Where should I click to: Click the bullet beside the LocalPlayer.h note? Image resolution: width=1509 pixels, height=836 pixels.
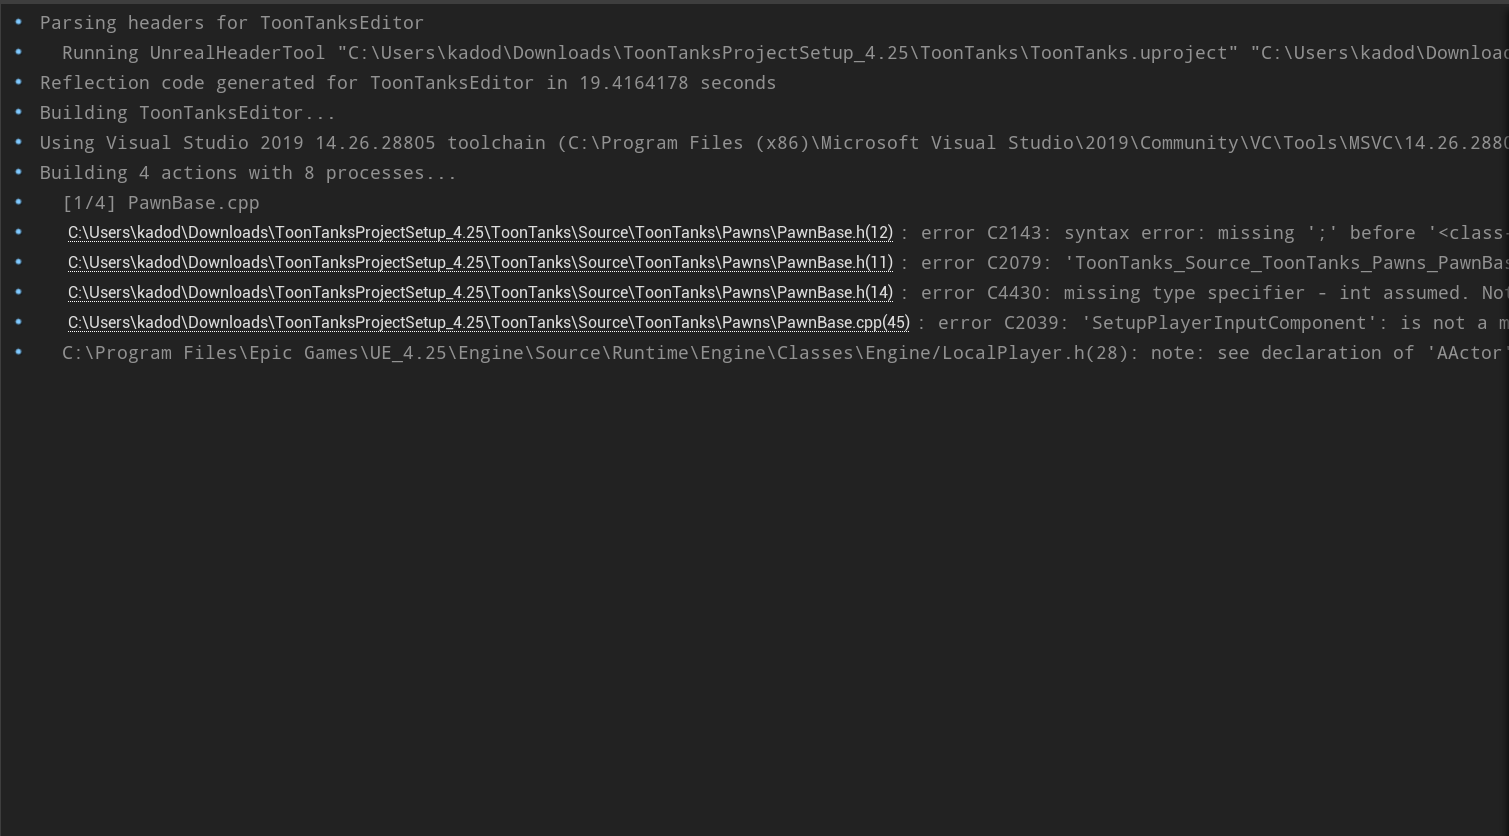[18, 352]
